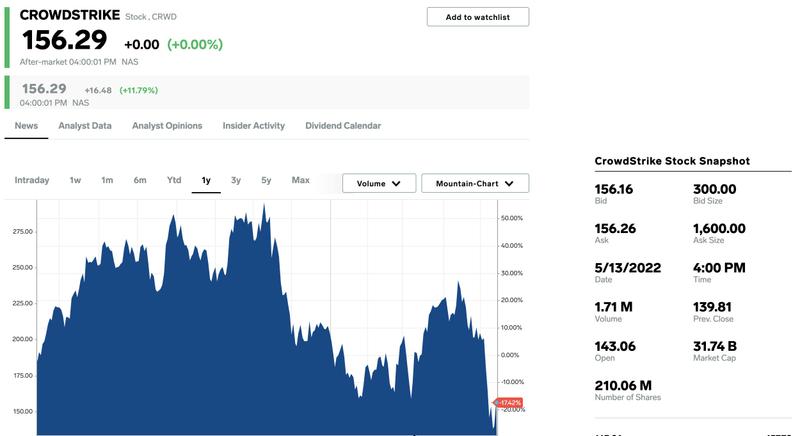
Task: Click the 1.71 M Volume value
Action: 613,307
